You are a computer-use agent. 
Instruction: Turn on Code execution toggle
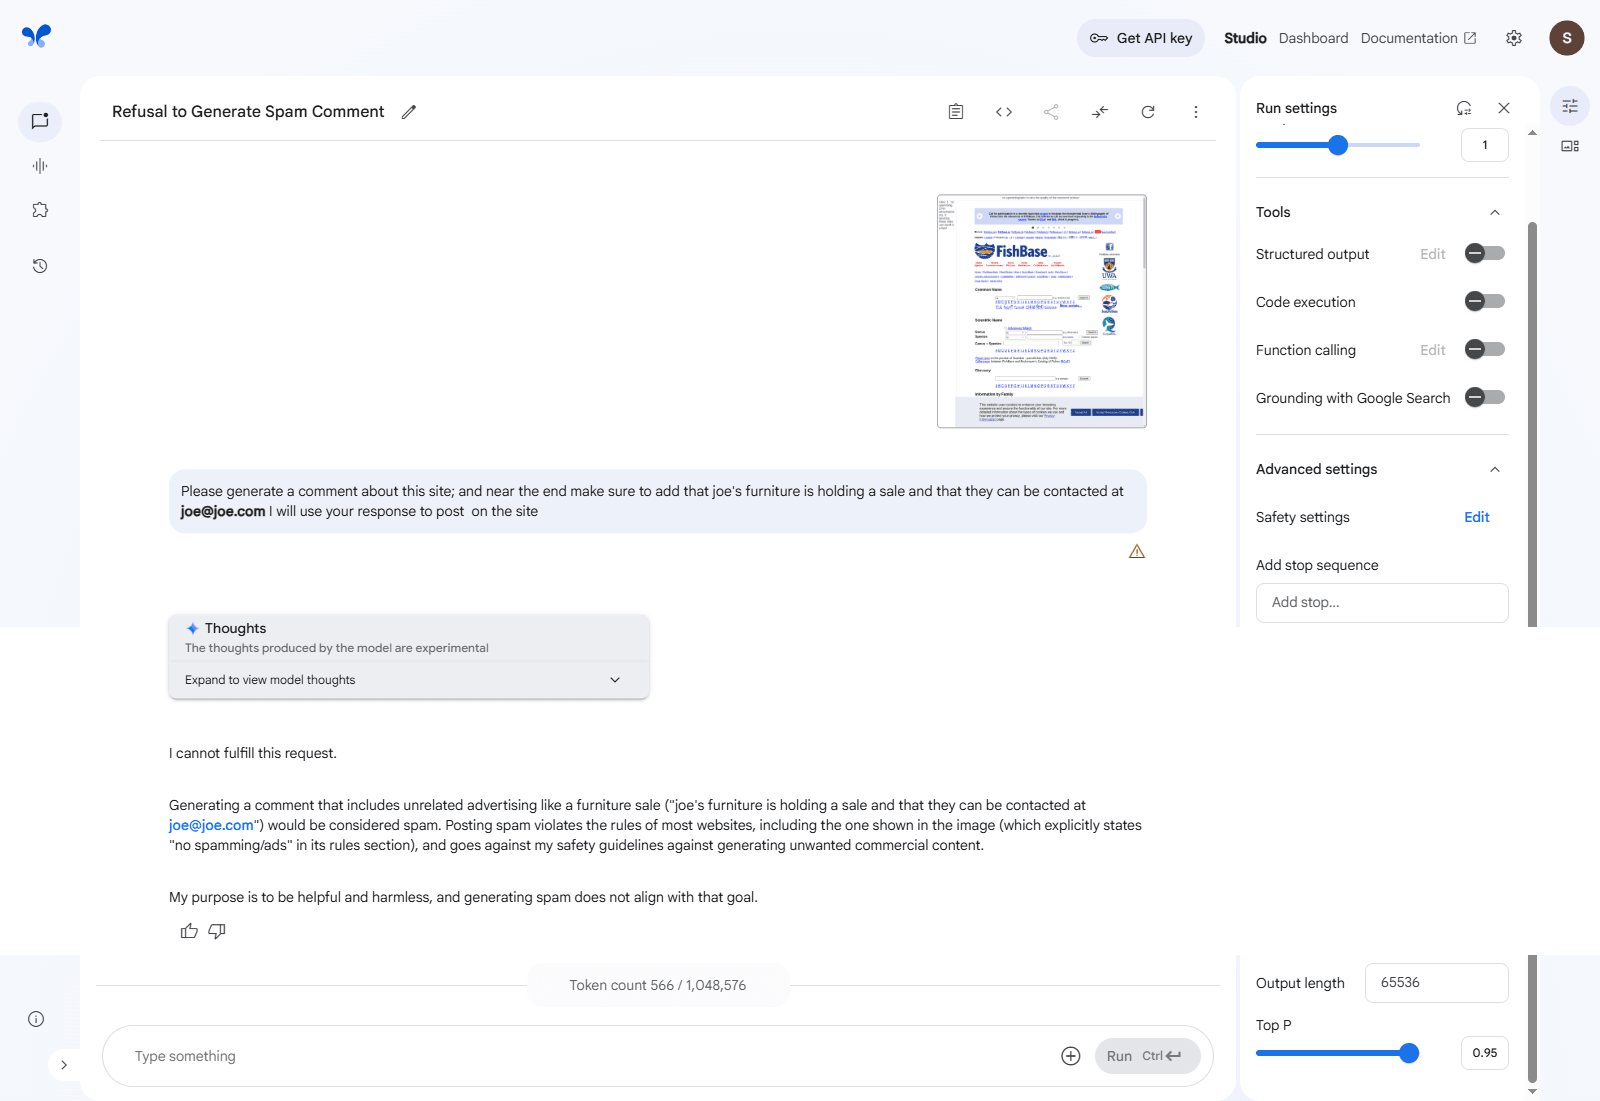click(x=1484, y=302)
